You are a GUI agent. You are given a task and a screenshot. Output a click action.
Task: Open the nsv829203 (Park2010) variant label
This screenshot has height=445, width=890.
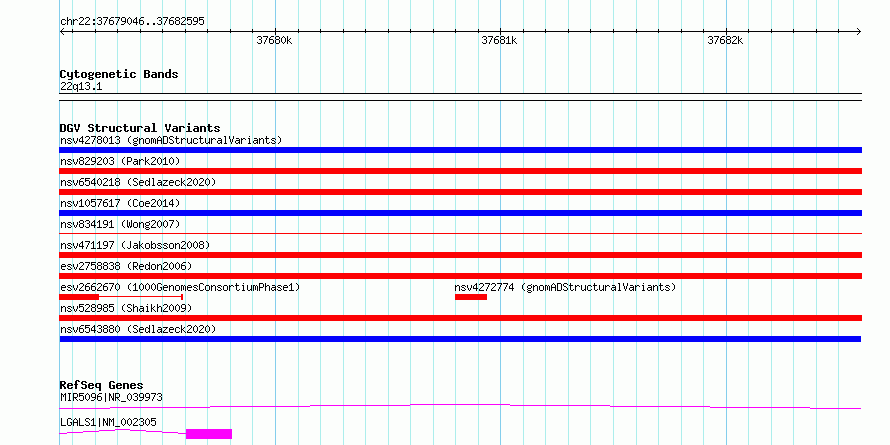click(120, 161)
